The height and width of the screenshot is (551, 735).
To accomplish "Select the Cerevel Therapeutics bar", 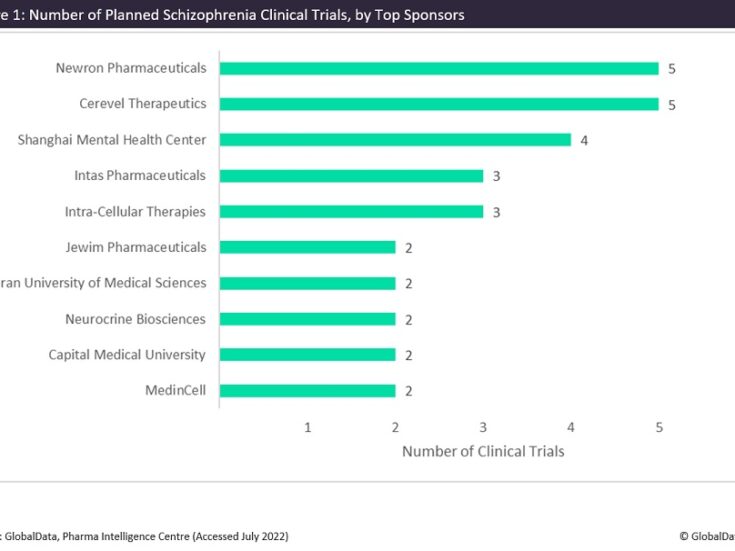I will coord(438,104).
